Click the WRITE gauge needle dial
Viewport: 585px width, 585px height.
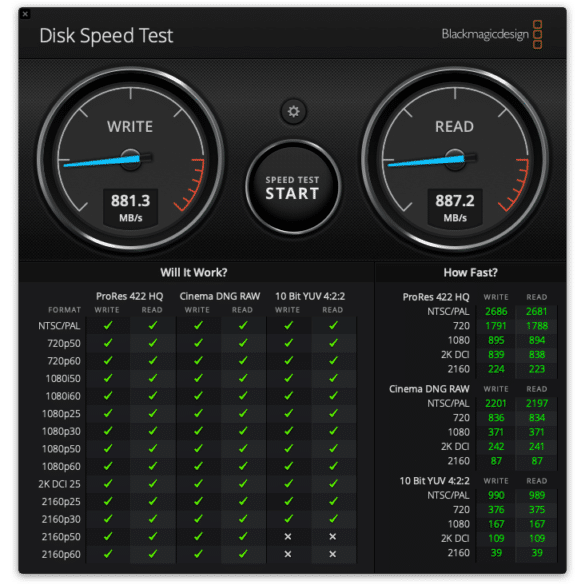[130, 160]
